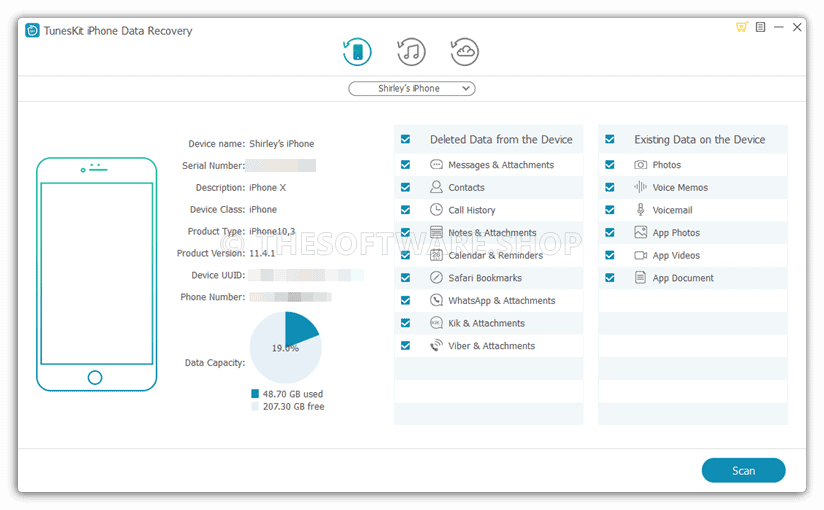This screenshot has height=510, width=824.
Task: Toggle the App Document checkbox
Action: click(x=610, y=278)
